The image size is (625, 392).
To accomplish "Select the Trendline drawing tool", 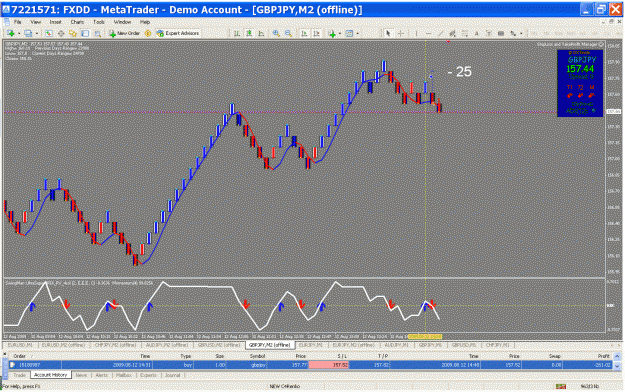I will pos(440,33).
